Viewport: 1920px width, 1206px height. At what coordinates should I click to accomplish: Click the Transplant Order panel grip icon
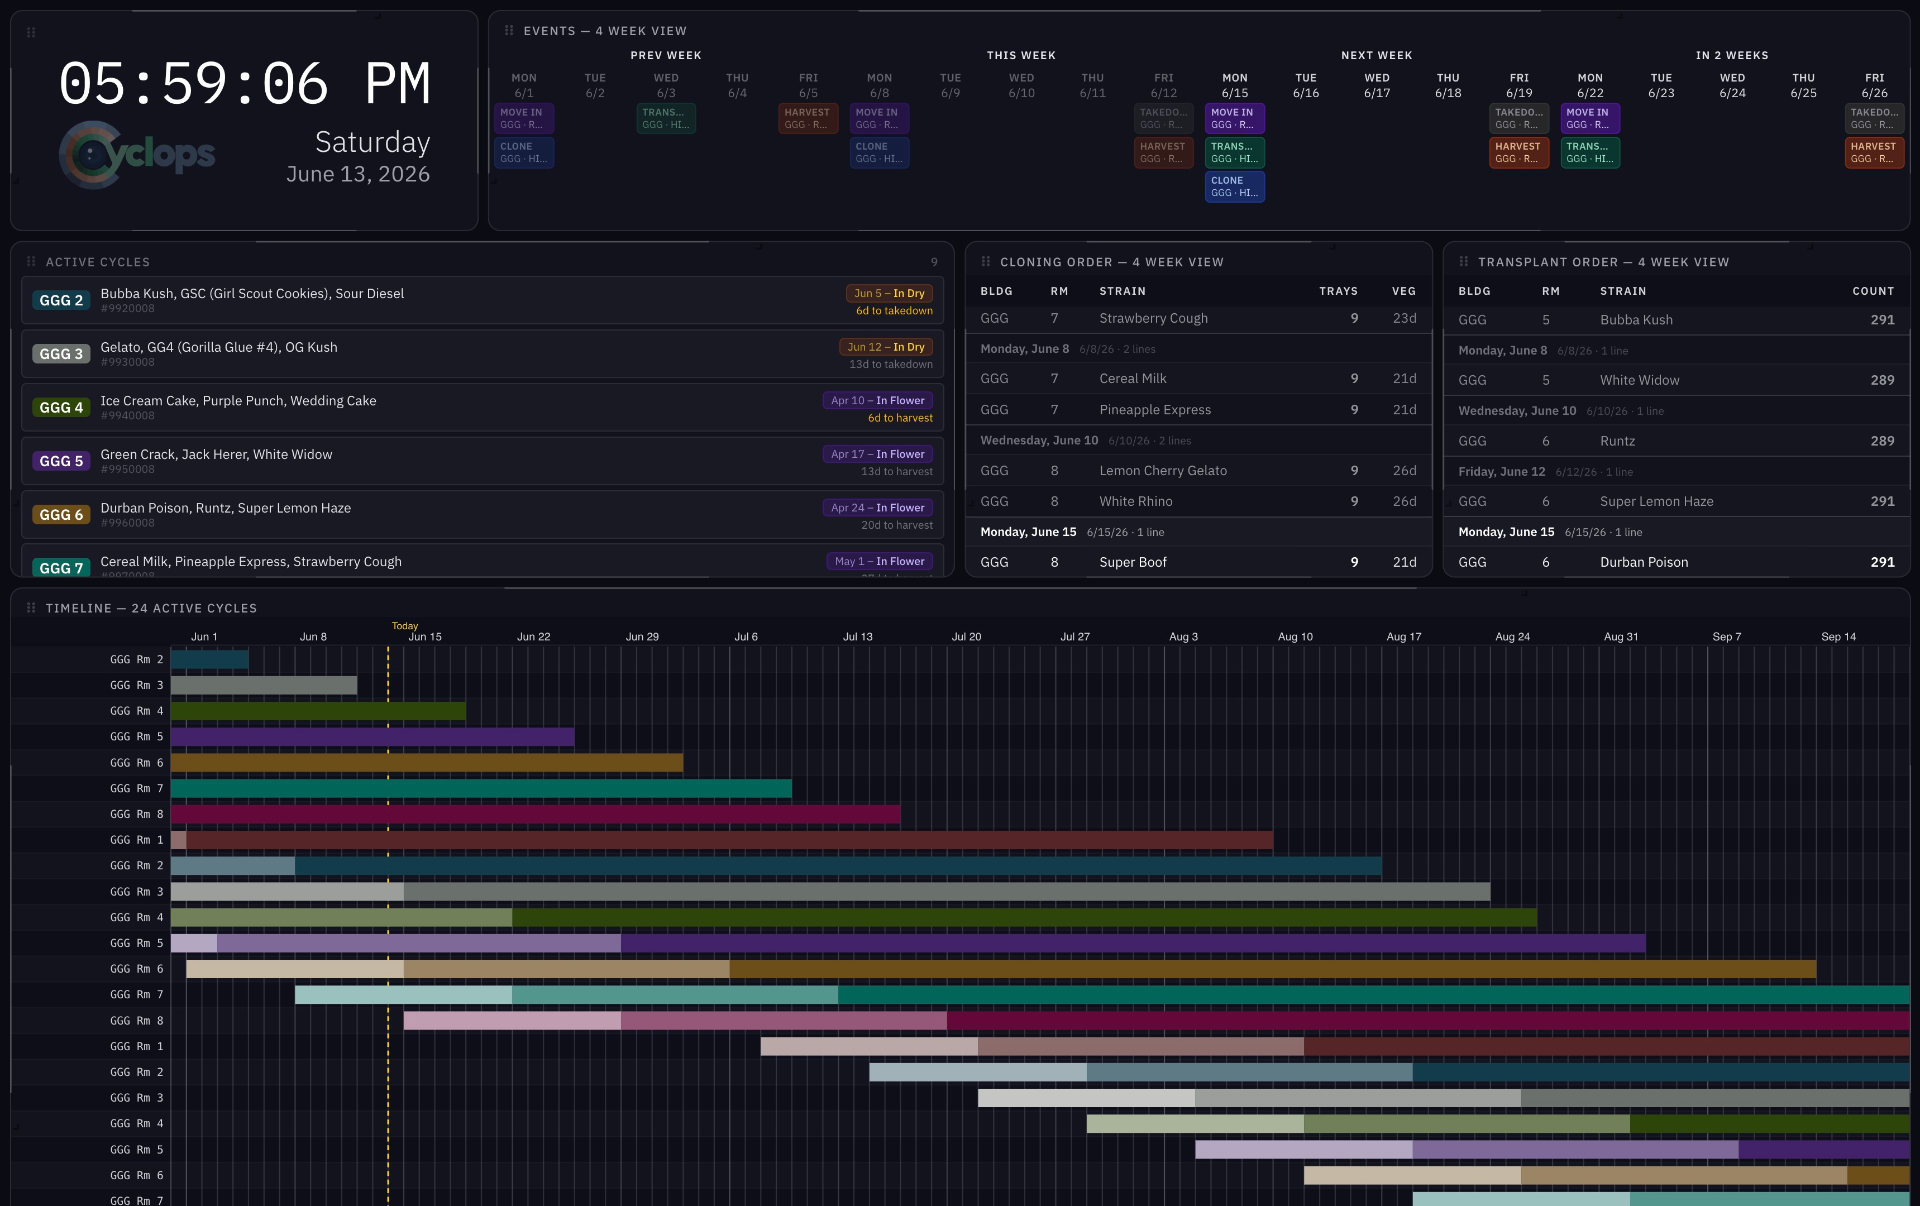[1464, 262]
